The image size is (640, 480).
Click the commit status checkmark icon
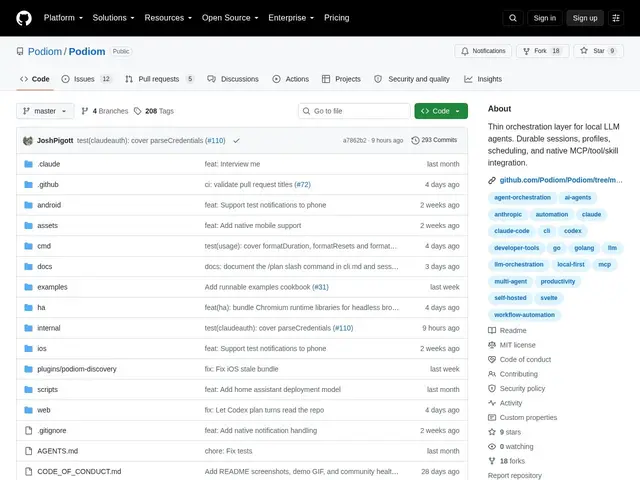(x=236, y=140)
